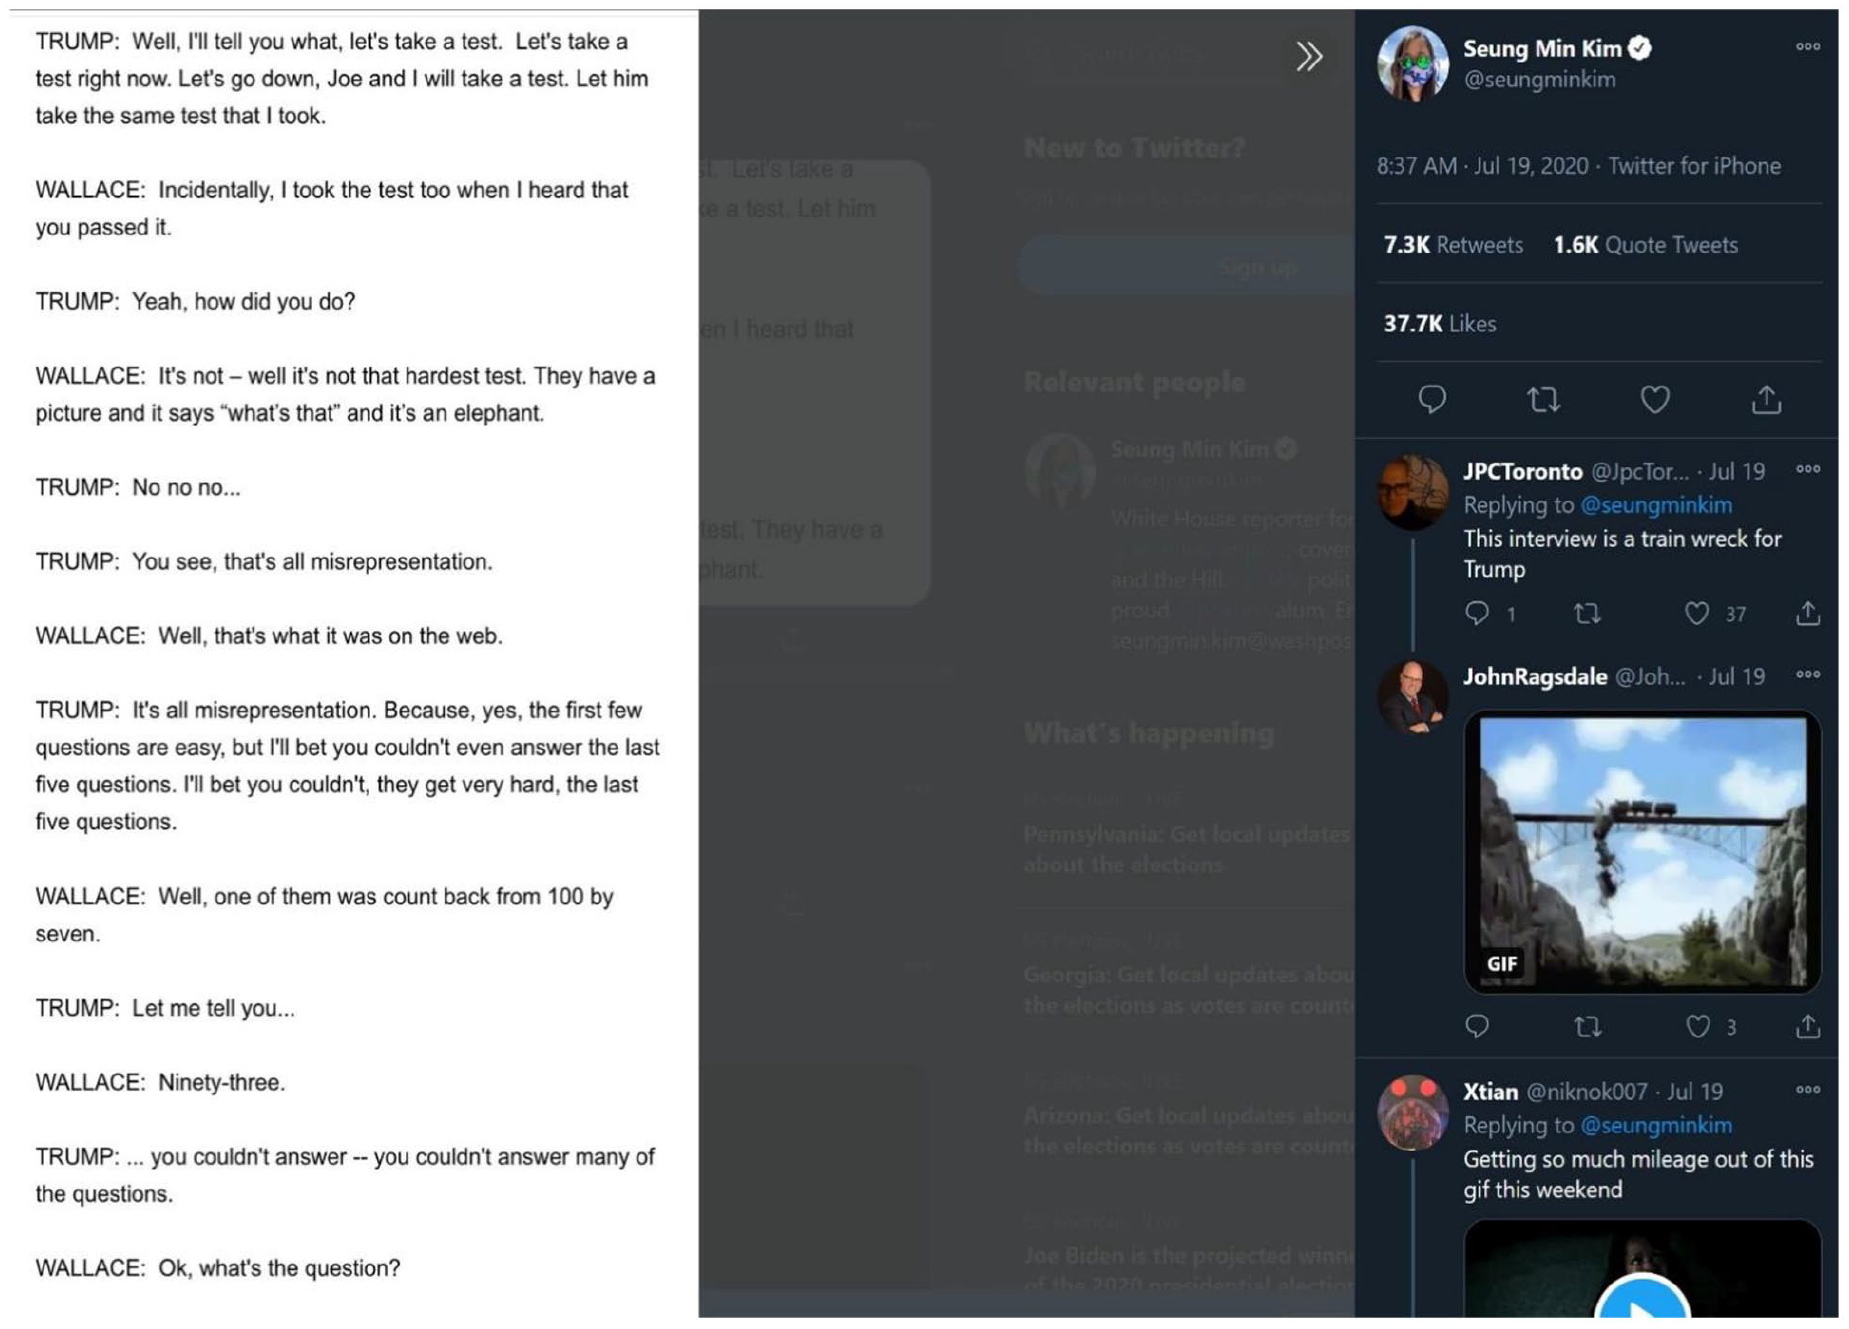Screen dimensions: 1849x1329
Task: Reply to JPCToronto's train wreck comment
Action: (x=1476, y=613)
